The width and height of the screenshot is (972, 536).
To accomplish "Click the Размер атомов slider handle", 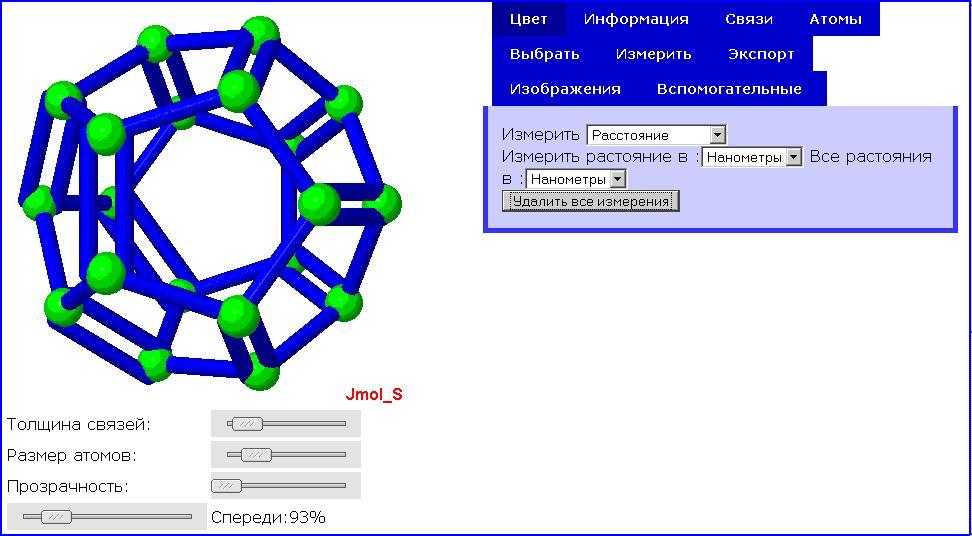I will pyautogui.click(x=255, y=455).
